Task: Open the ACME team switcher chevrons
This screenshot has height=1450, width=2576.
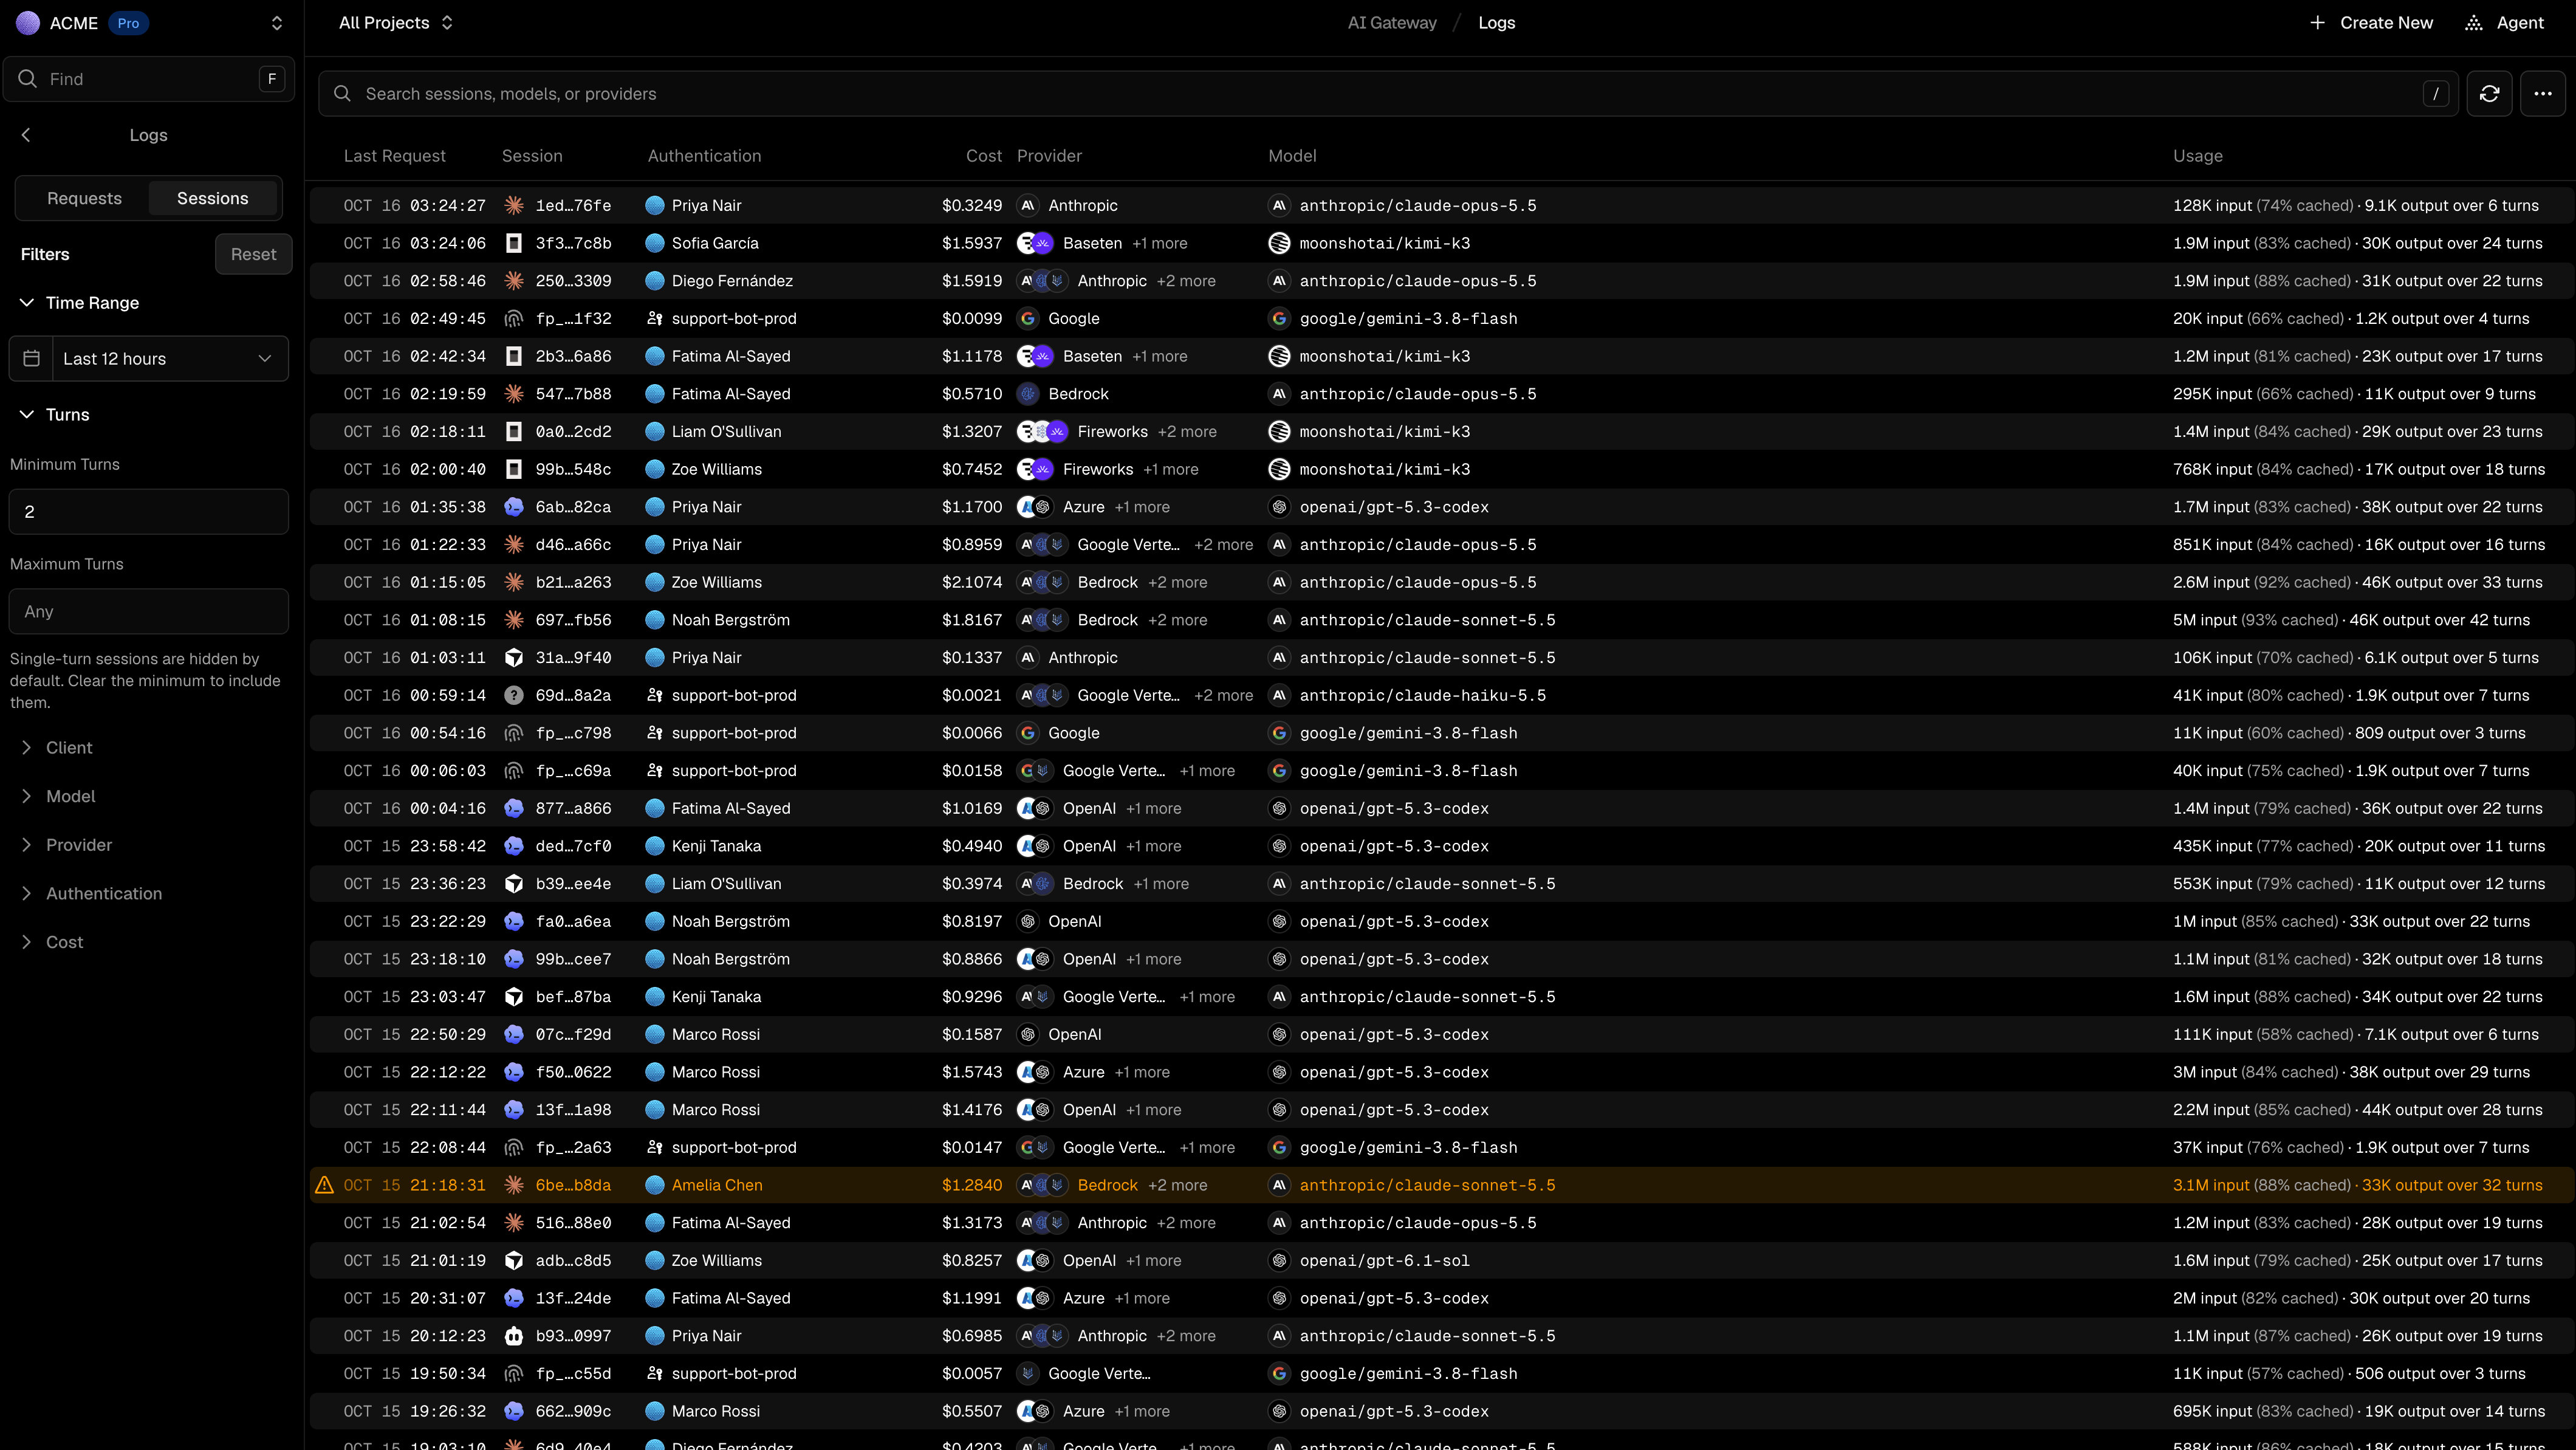Action: click(x=277, y=23)
